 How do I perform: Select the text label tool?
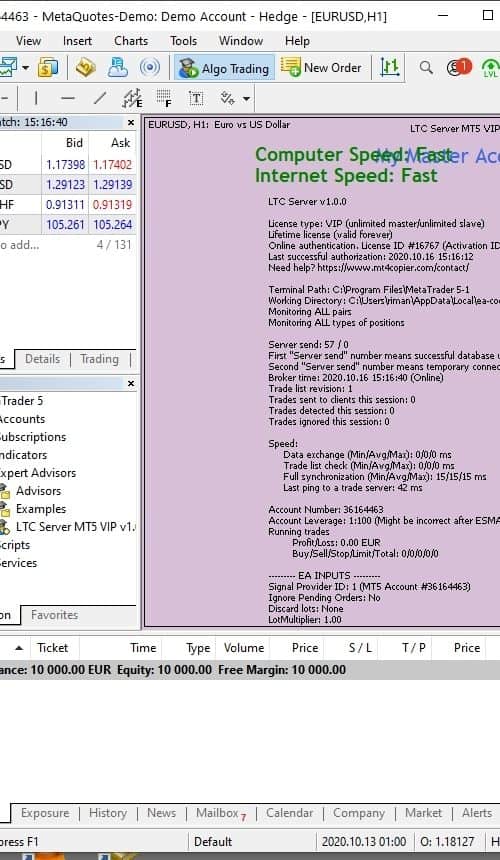click(x=196, y=98)
